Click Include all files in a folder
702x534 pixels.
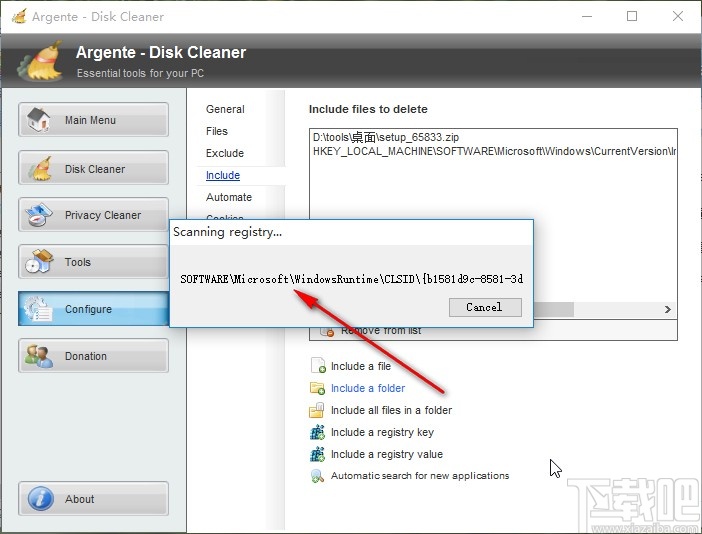coord(391,410)
